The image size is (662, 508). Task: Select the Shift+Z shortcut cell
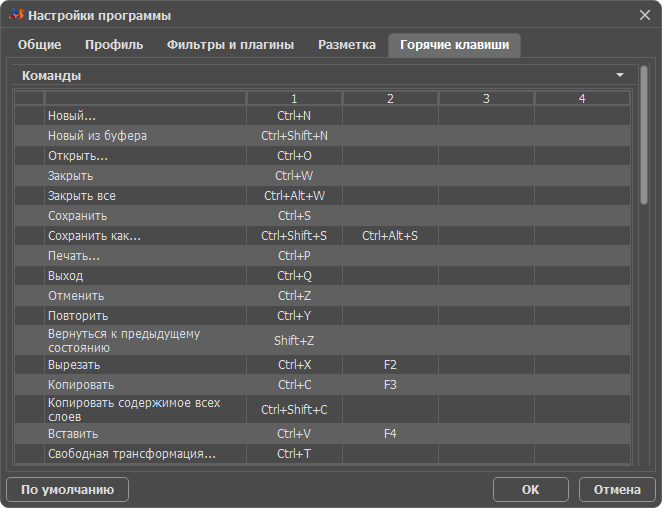click(294, 340)
